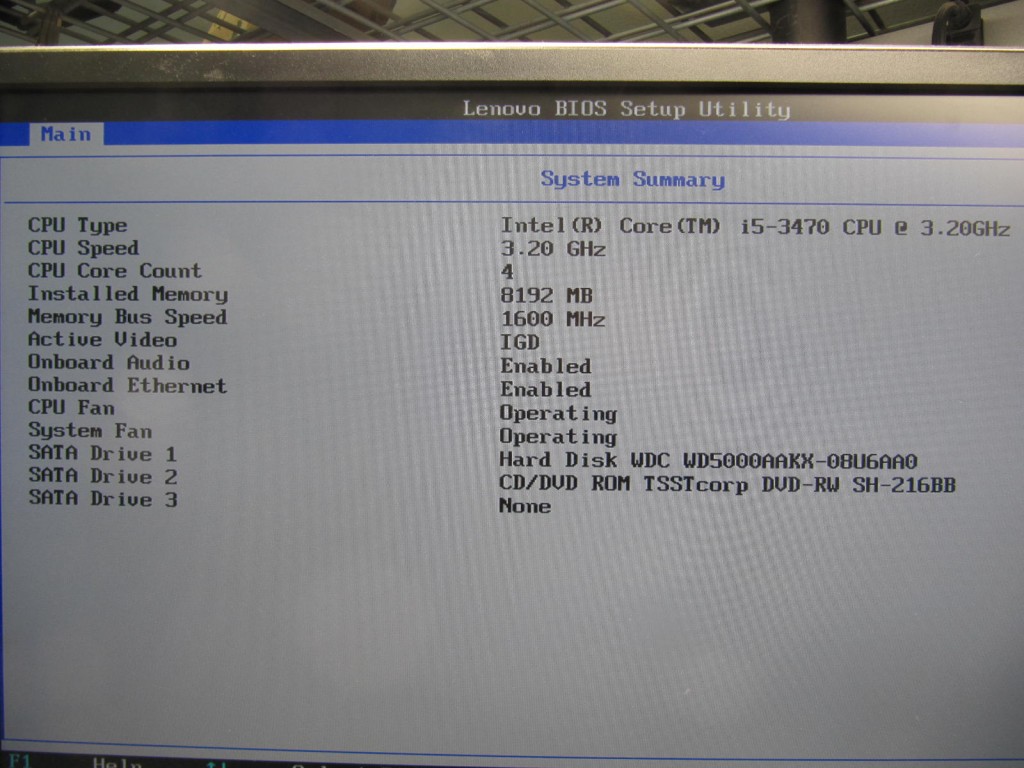Select the Main tab
Viewport: 1024px width, 768px height.
click(x=66, y=134)
